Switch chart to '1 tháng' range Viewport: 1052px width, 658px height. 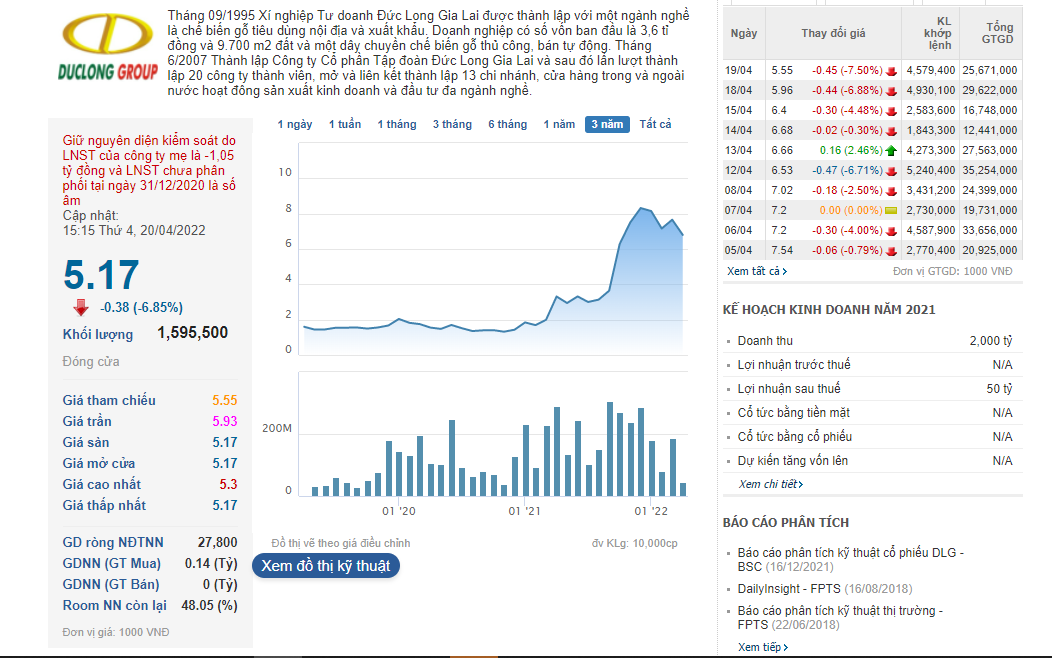pyautogui.click(x=397, y=124)
